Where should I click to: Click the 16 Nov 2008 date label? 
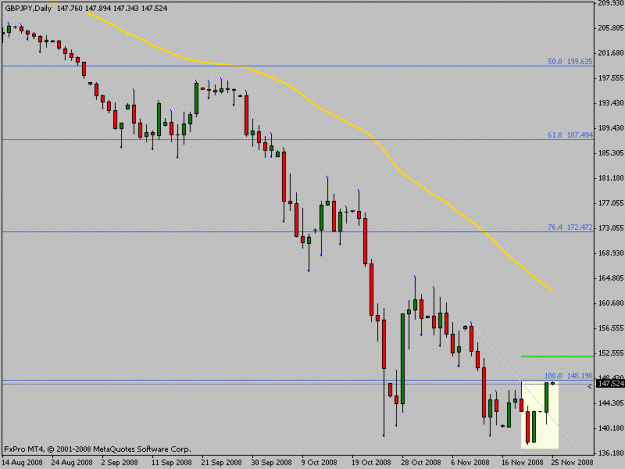[x=522, y=462]
